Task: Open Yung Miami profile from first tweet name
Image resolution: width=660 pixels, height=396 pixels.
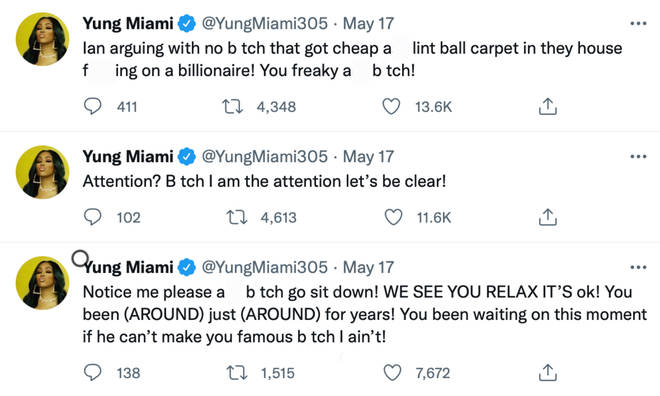Action: click(x=128, y=24)
